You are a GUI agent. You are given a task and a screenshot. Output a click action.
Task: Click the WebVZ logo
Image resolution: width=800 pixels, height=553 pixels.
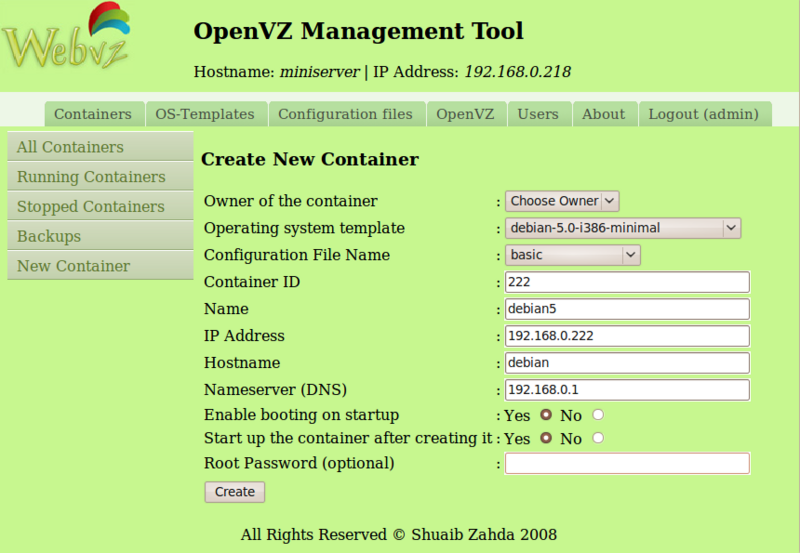coord(66,36)
